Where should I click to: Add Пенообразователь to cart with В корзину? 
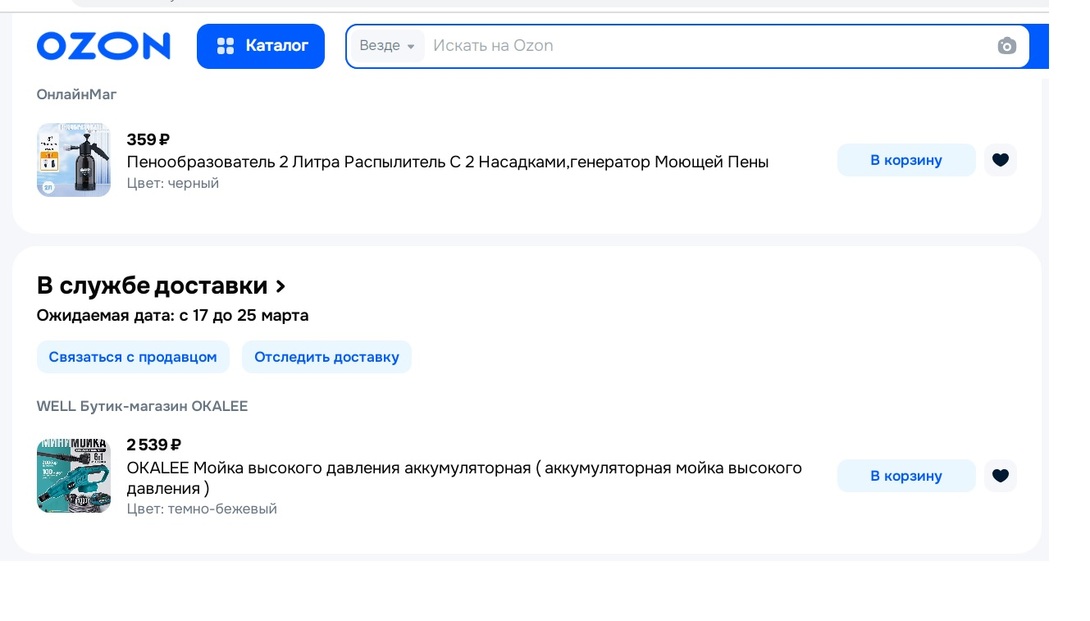pyautogui.click(x=905, y=160)
